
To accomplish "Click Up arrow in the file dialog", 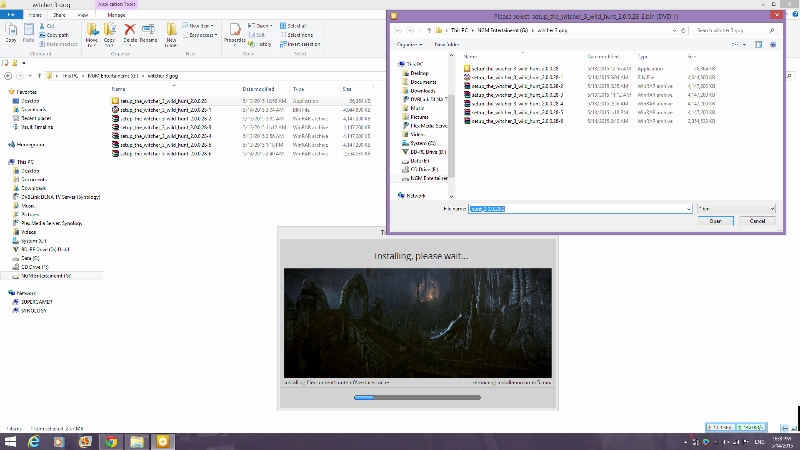I will pyautogui.click(x=429, y=31).
